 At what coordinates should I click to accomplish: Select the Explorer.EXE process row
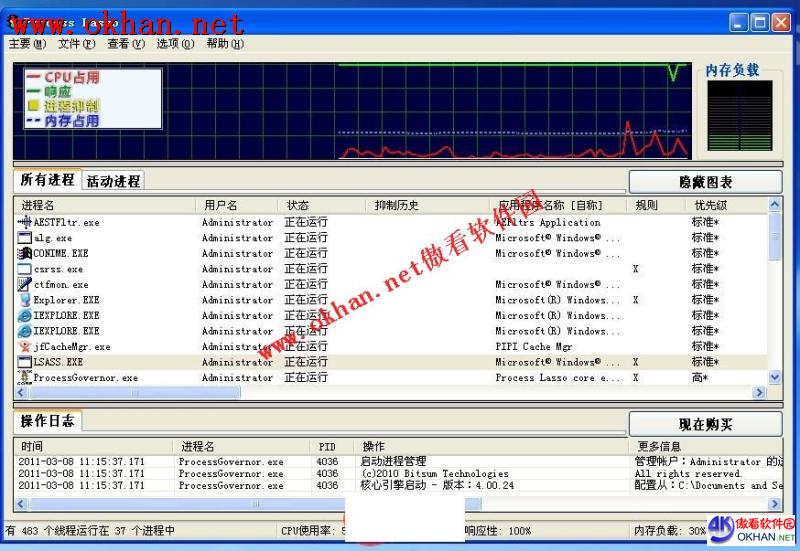tap(391, 300)
